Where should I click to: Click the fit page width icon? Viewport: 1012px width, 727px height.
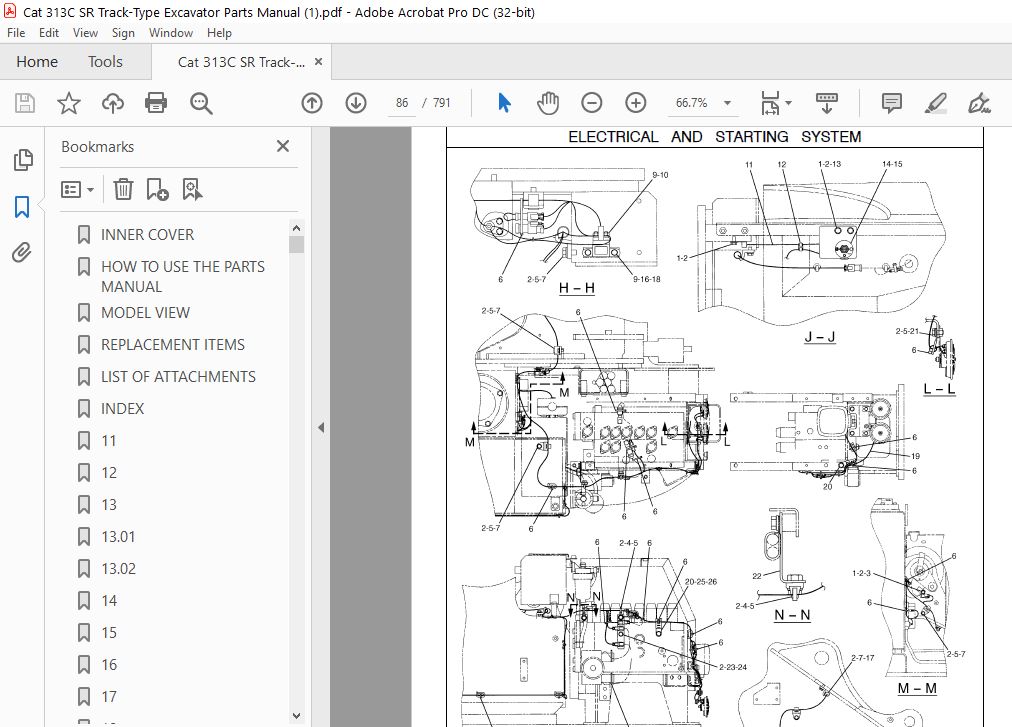(x=770, y=103)
